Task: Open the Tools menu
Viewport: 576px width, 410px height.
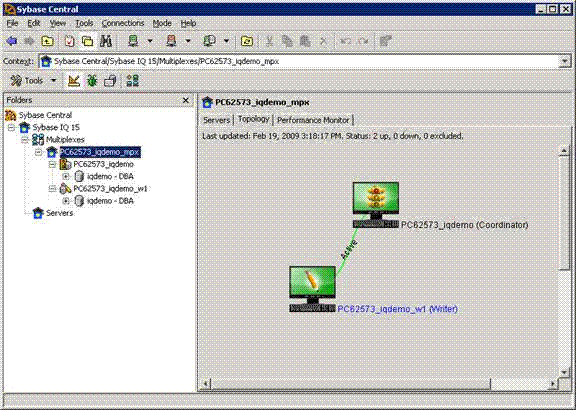Action: coord(84,23)
